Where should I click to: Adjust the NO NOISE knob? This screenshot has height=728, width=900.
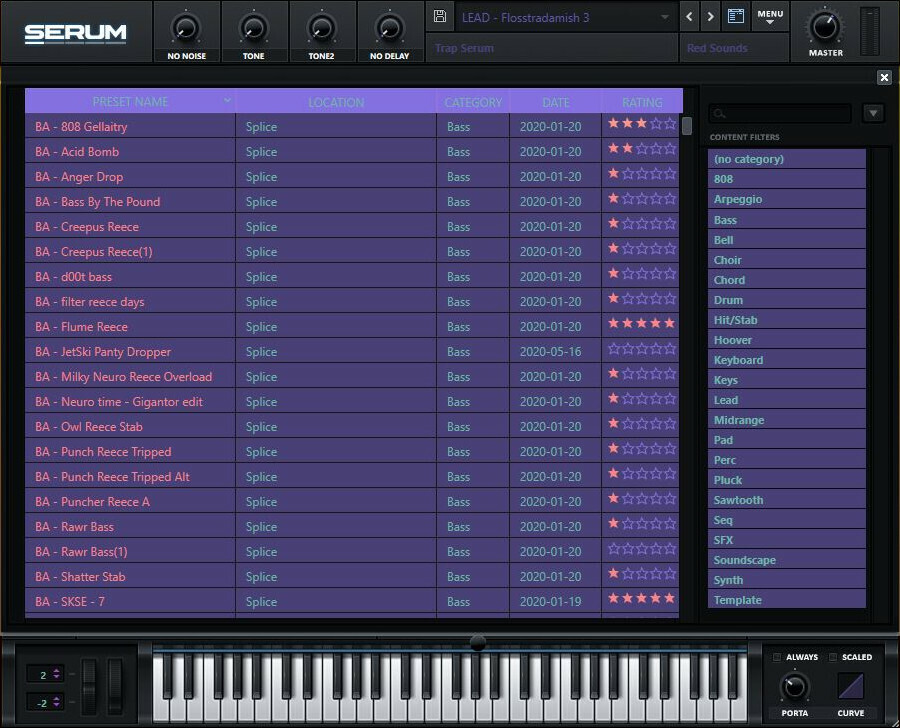[186, 28]
